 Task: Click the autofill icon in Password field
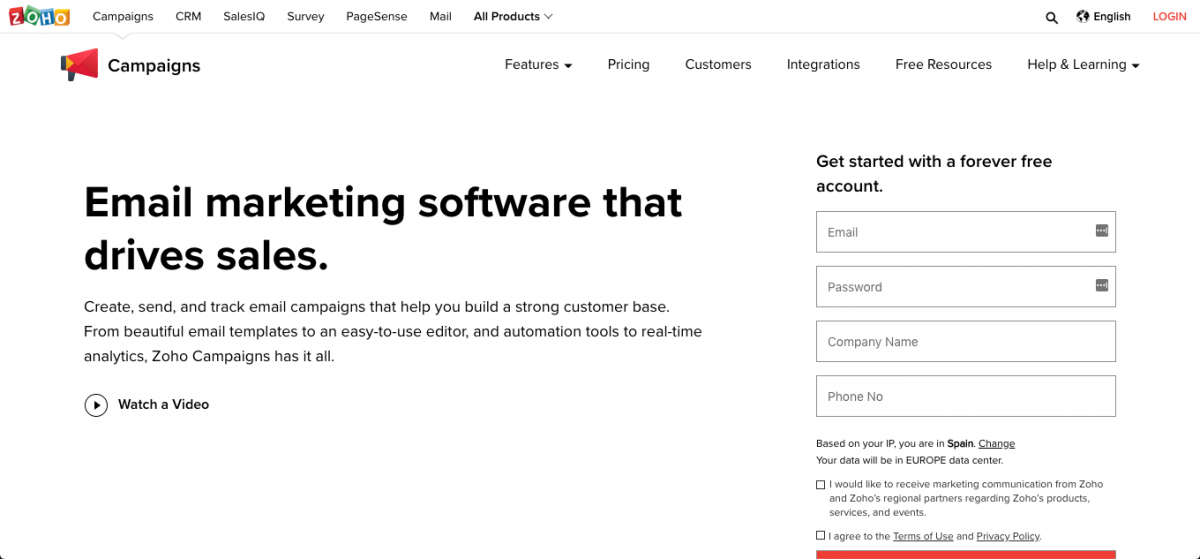pyautogui.click(x=1102, y=285)
